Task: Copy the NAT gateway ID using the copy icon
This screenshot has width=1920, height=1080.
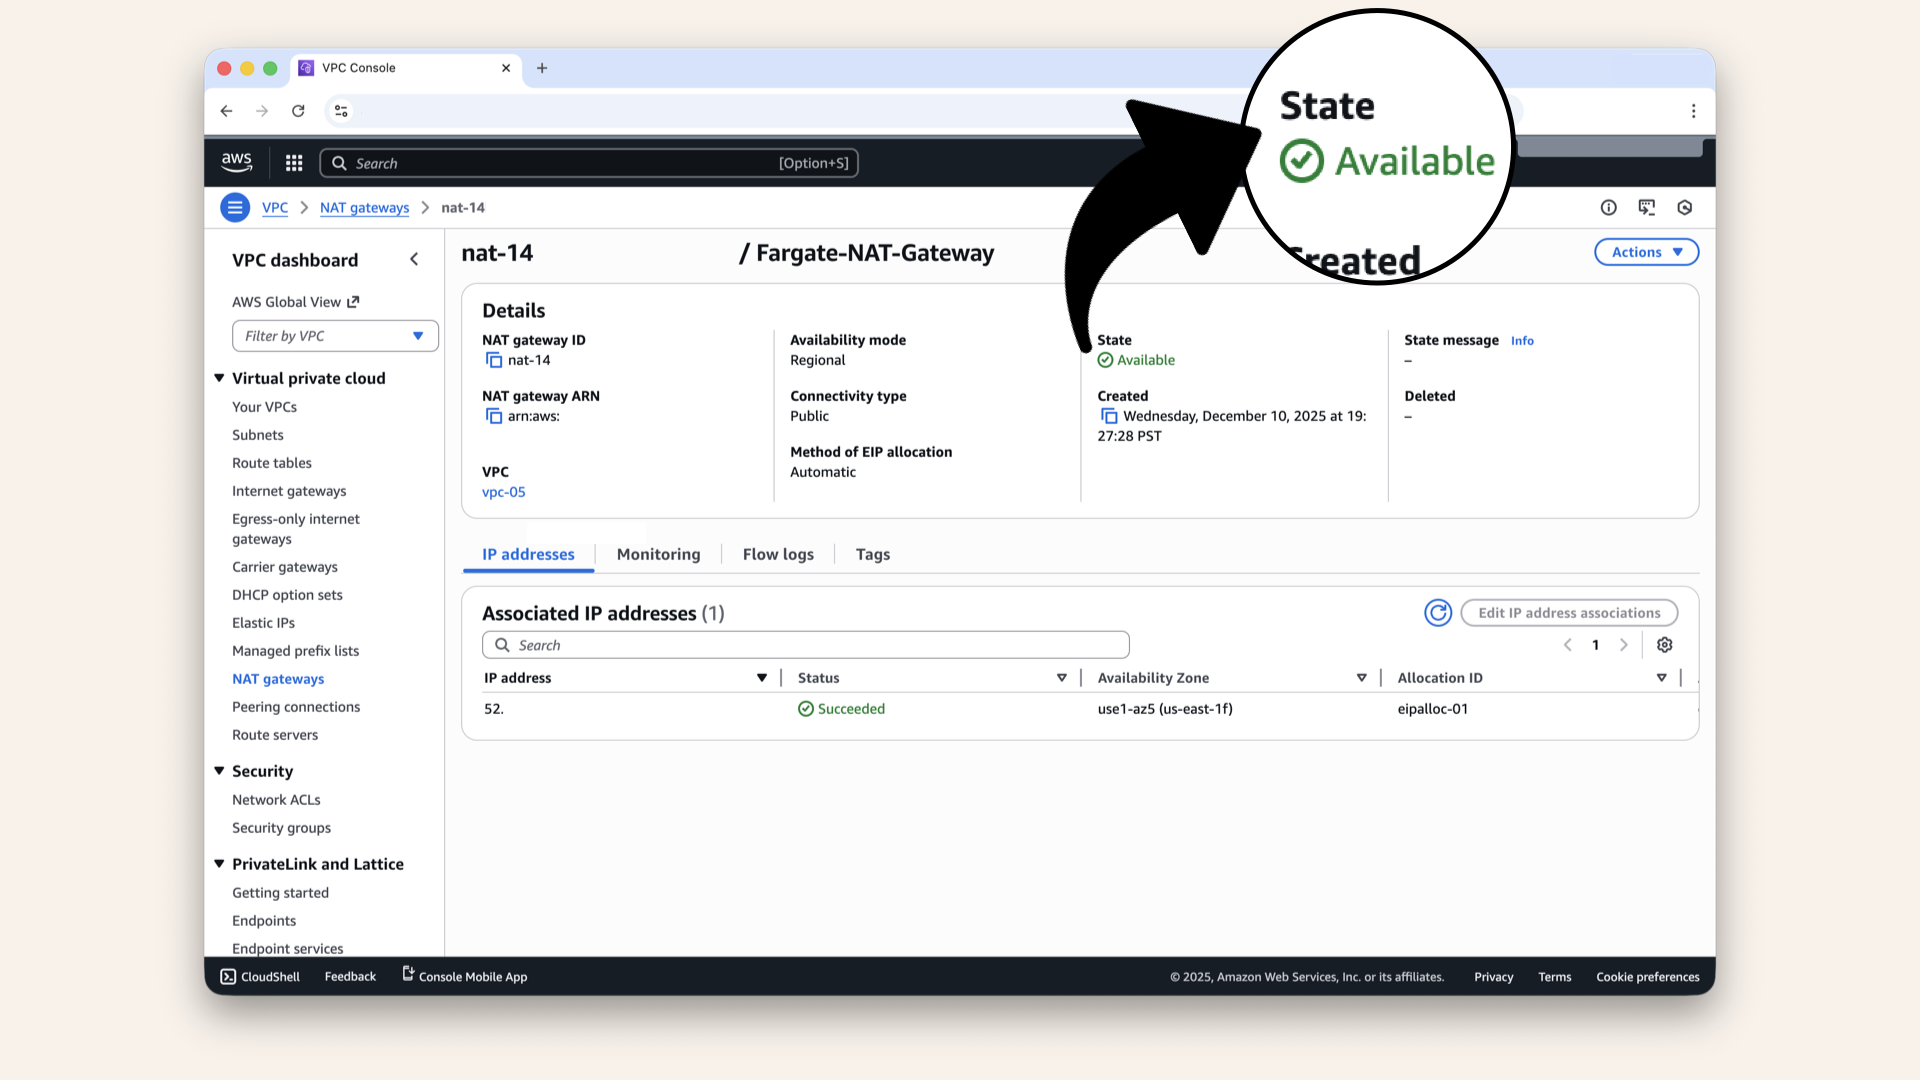Action: tap(495, 361)
